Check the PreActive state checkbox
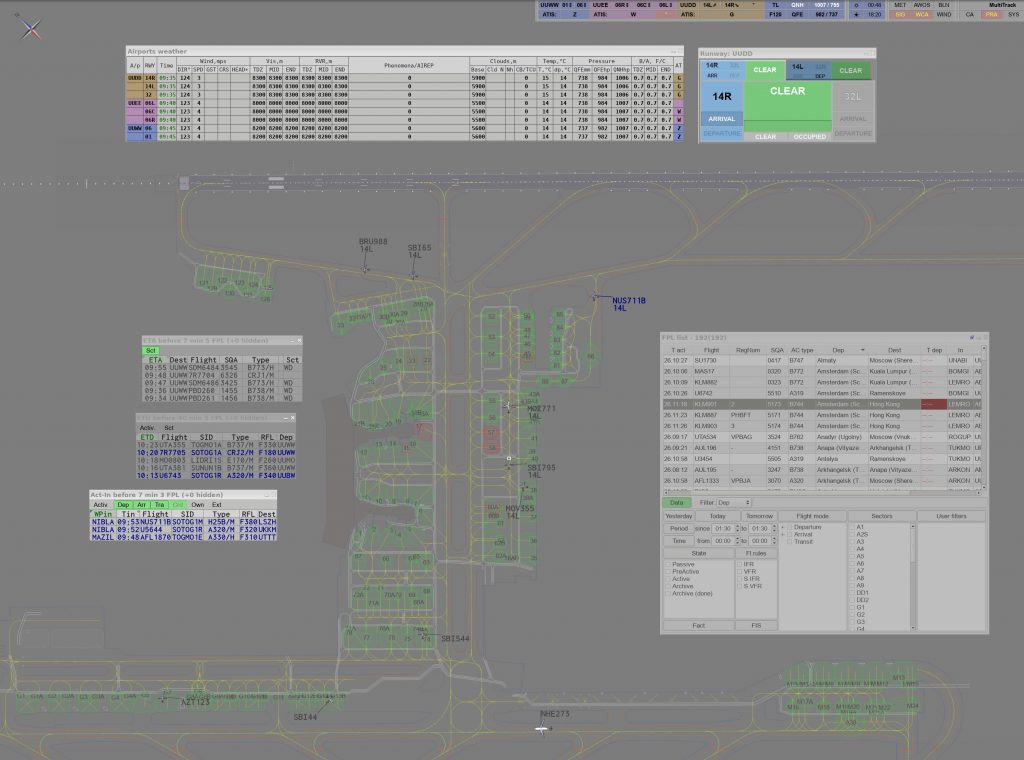1024x760 pixels. 668,571
